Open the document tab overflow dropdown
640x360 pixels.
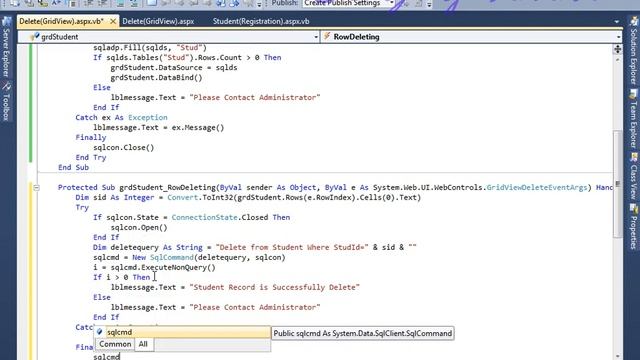617,22
